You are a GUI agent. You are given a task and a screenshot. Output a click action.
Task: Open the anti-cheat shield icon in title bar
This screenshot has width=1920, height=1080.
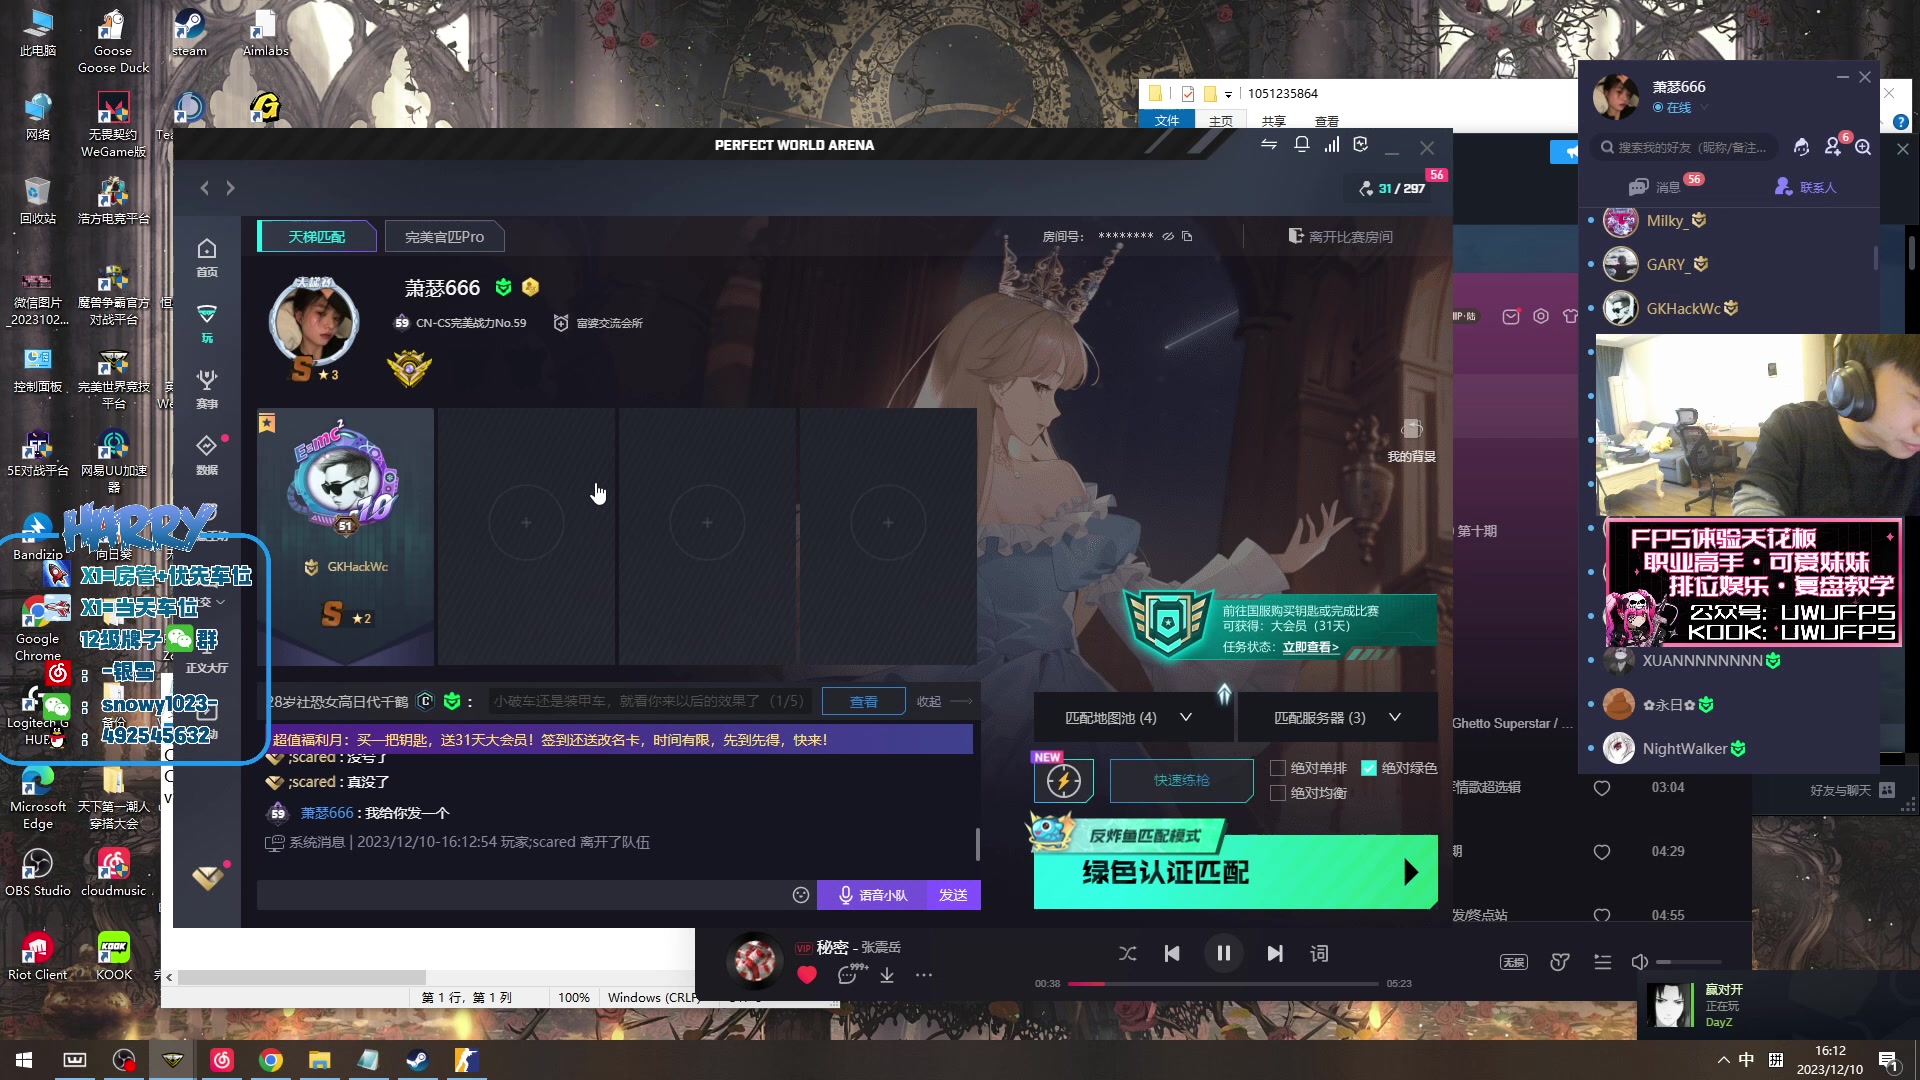click(x=1361, y=145)
